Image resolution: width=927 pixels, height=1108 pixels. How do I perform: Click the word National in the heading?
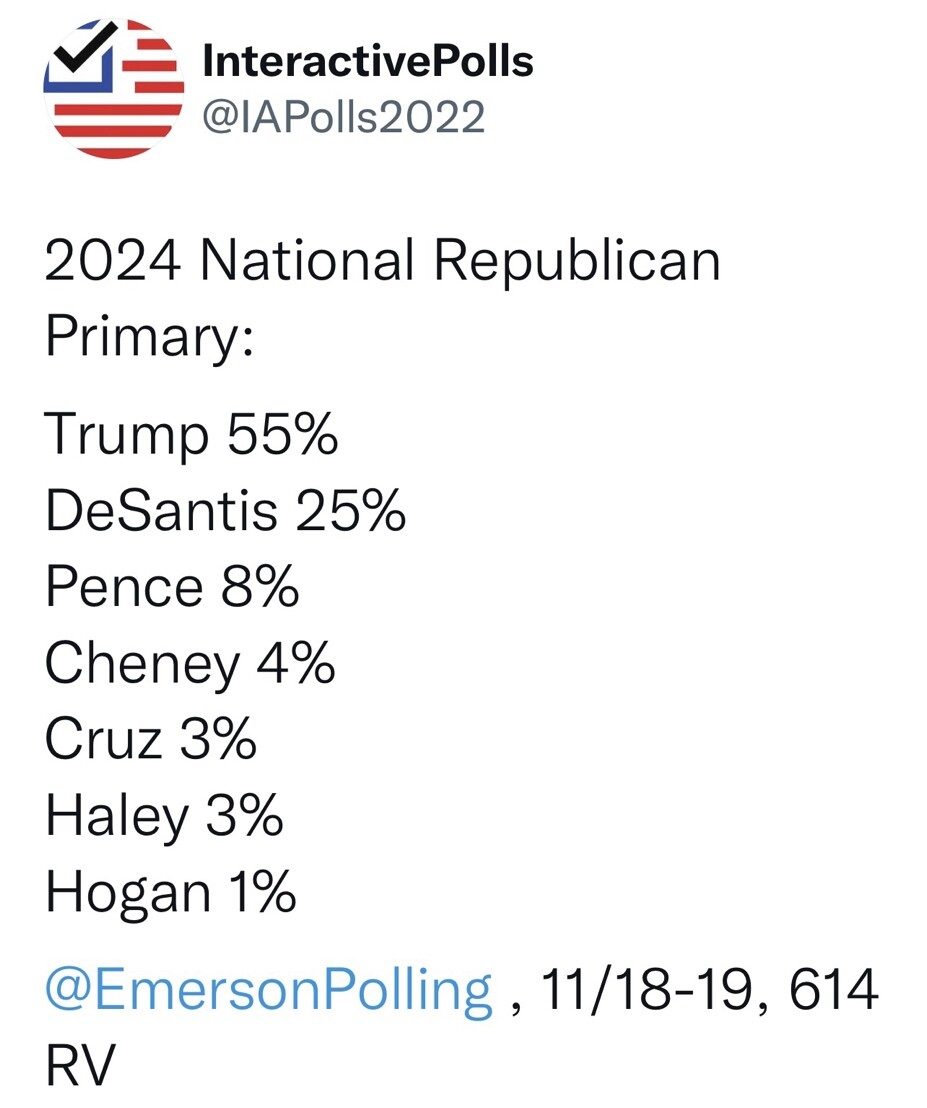(x=307, y=260)
